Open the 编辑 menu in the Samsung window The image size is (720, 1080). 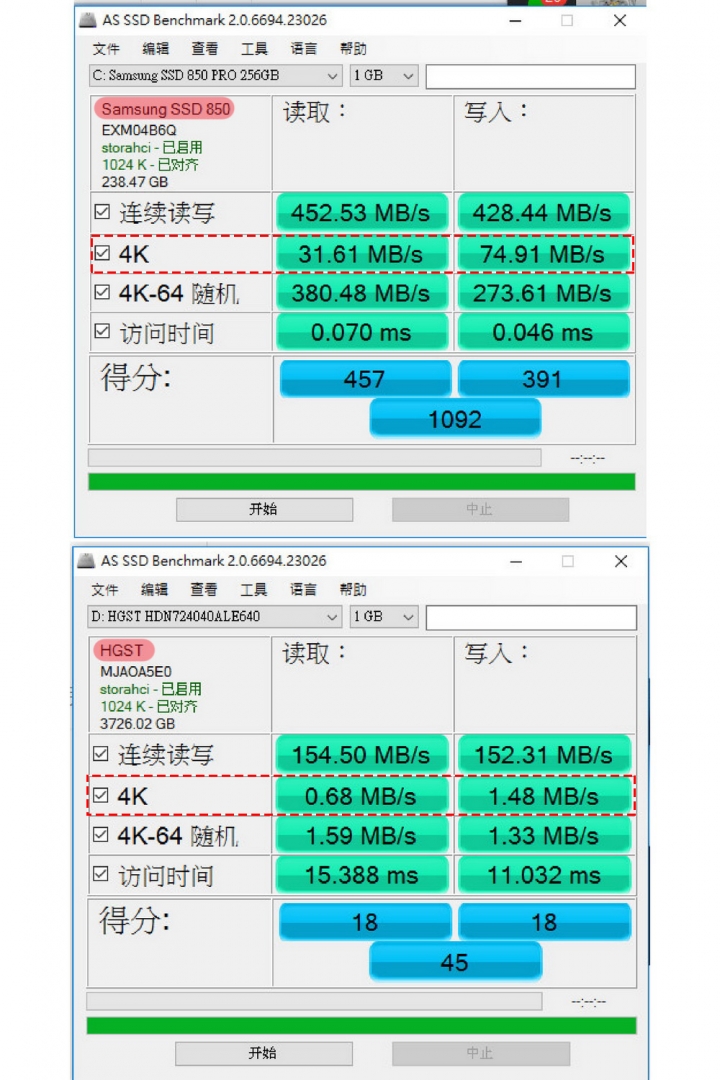(x=156, y=48)
